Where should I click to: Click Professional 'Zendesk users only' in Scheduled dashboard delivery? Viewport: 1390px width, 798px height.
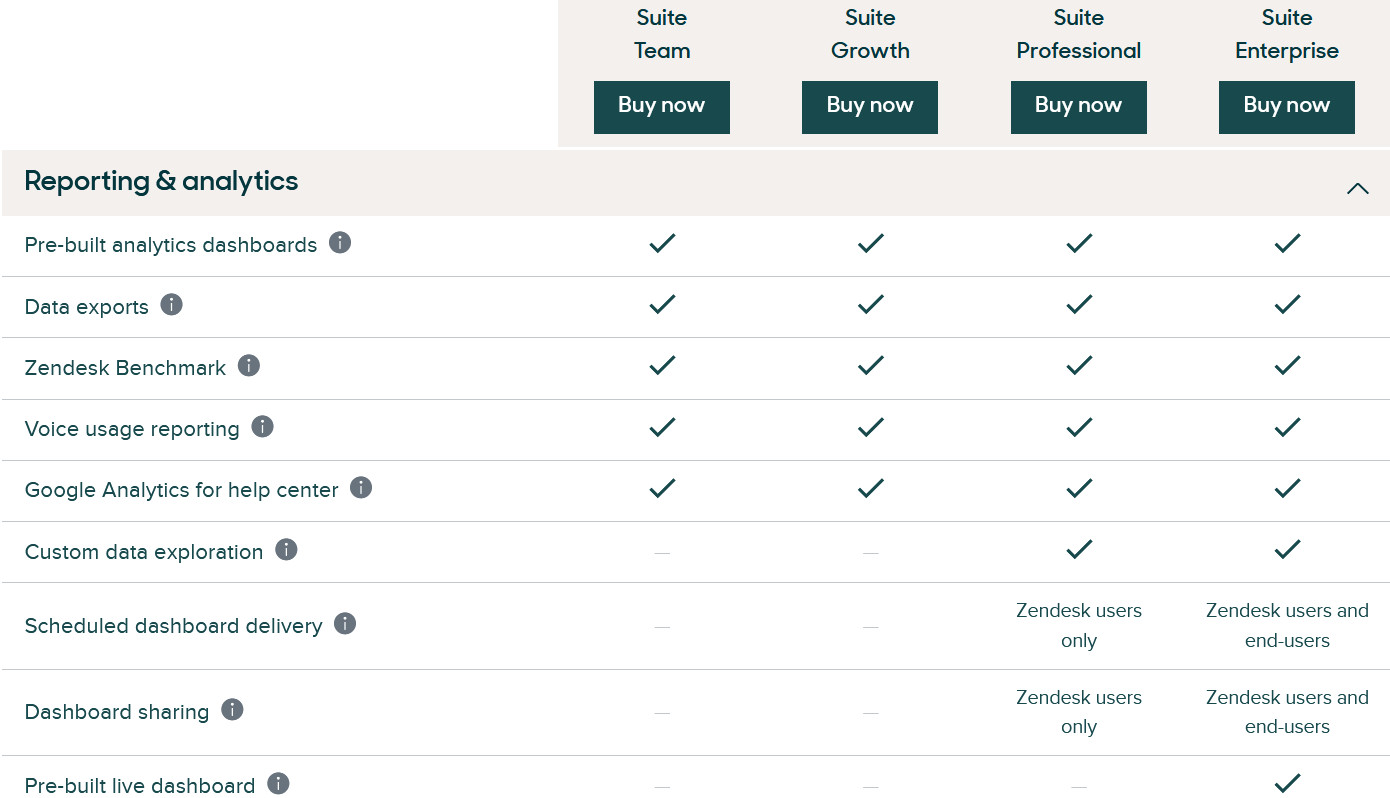pos(1079,626)
